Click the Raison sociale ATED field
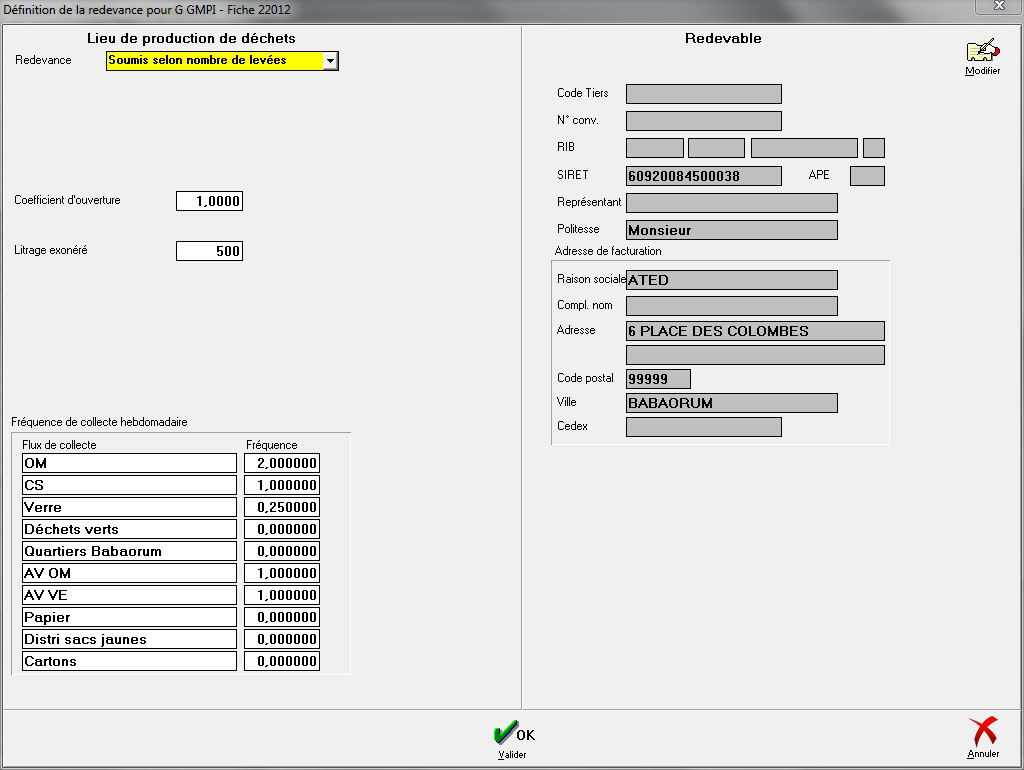Image resolution: width=1024 pixels, height=770 pixels. [x=731, y=280]
